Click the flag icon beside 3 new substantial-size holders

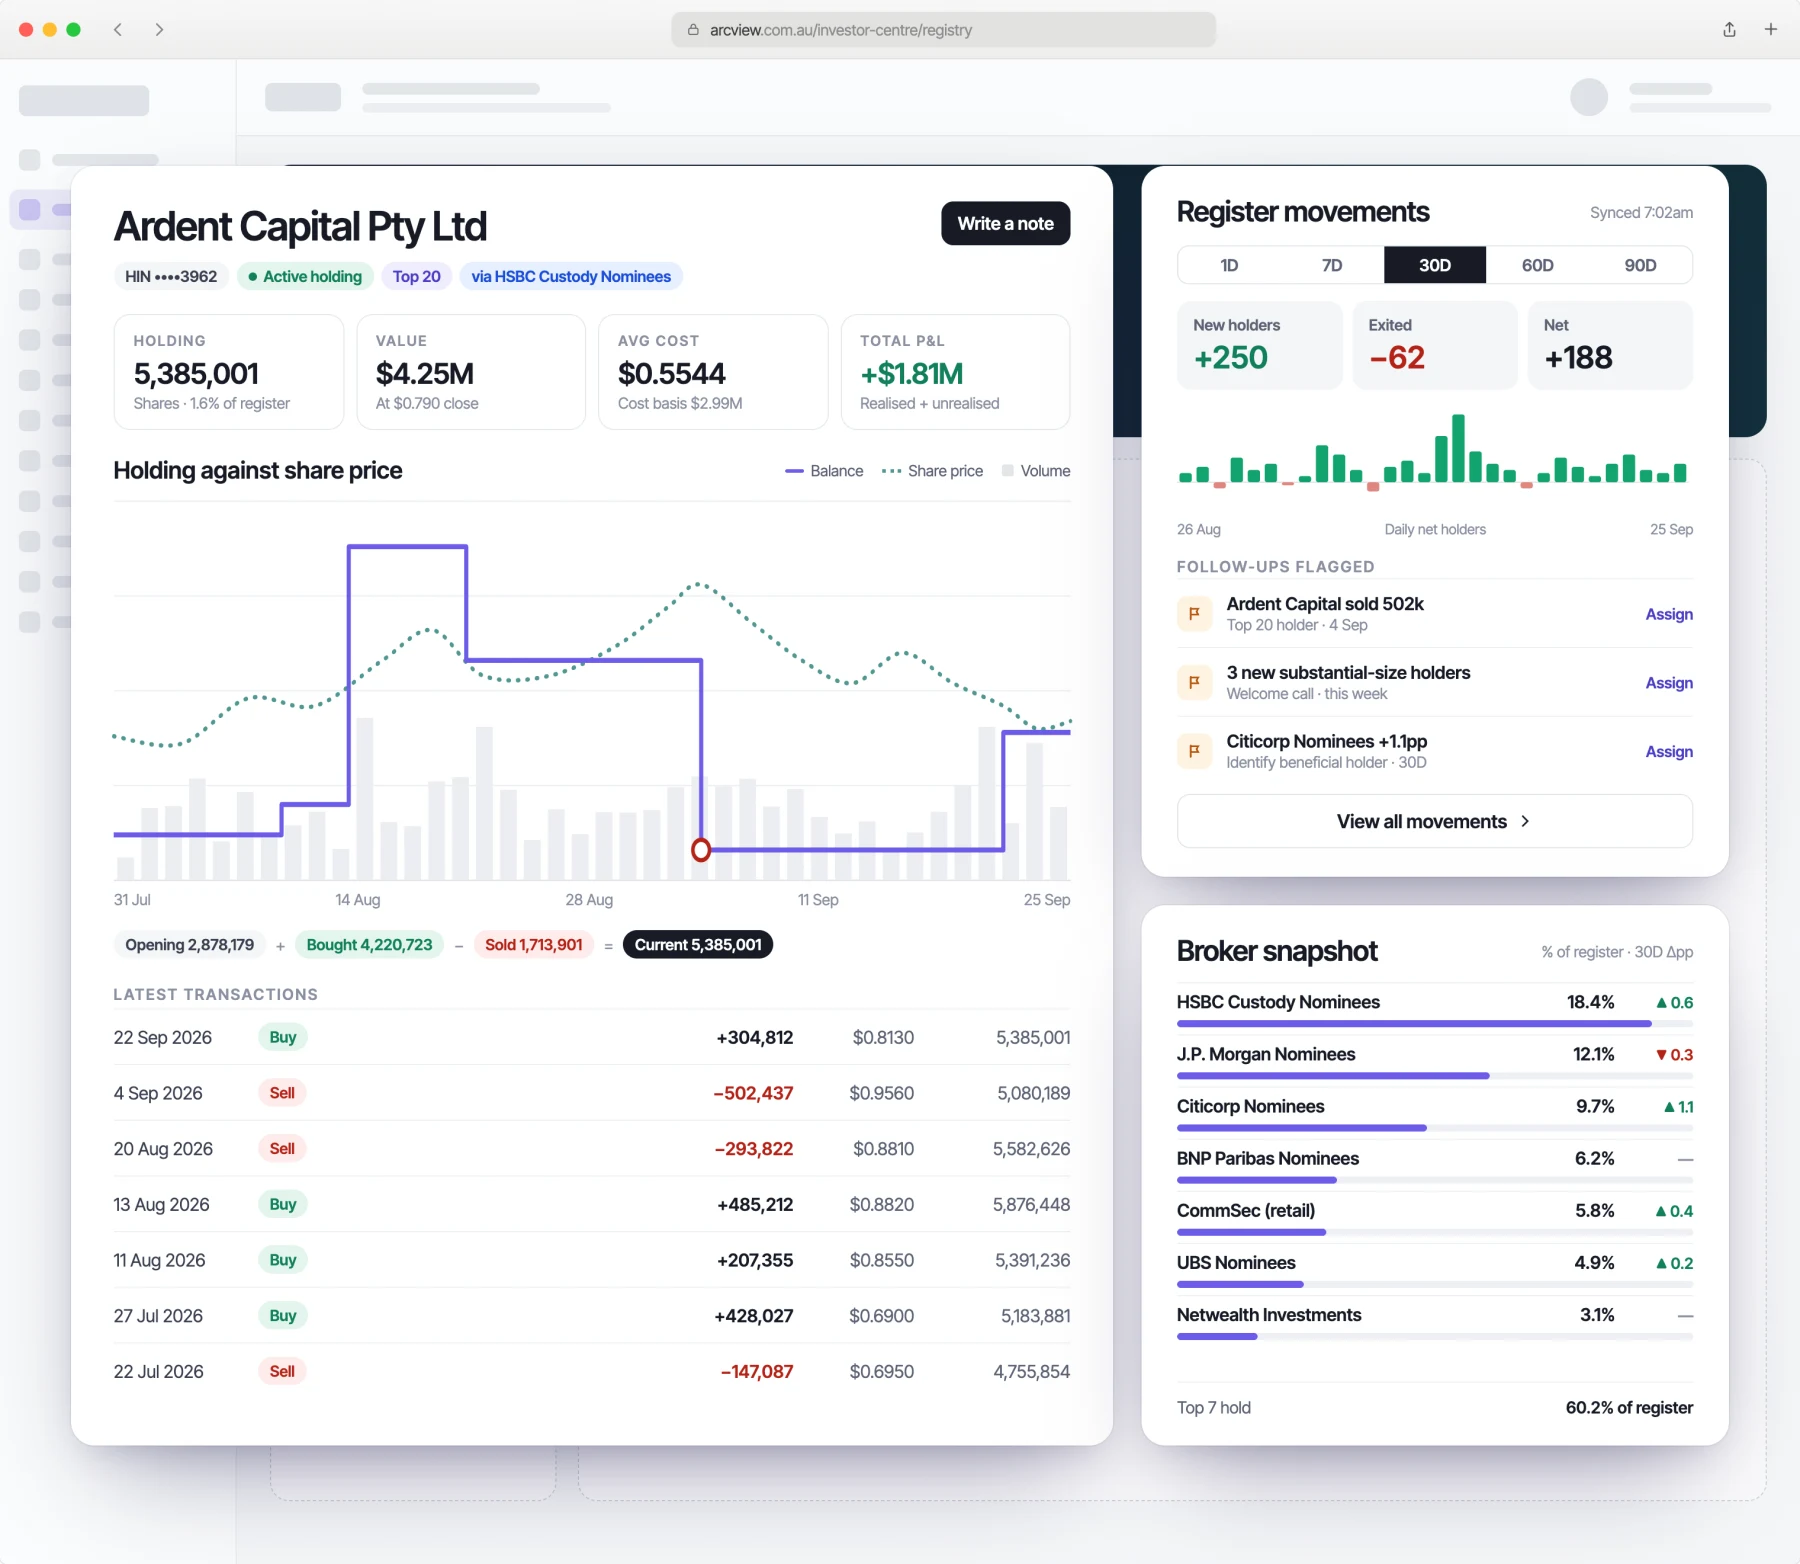[x=1194, y=683]
